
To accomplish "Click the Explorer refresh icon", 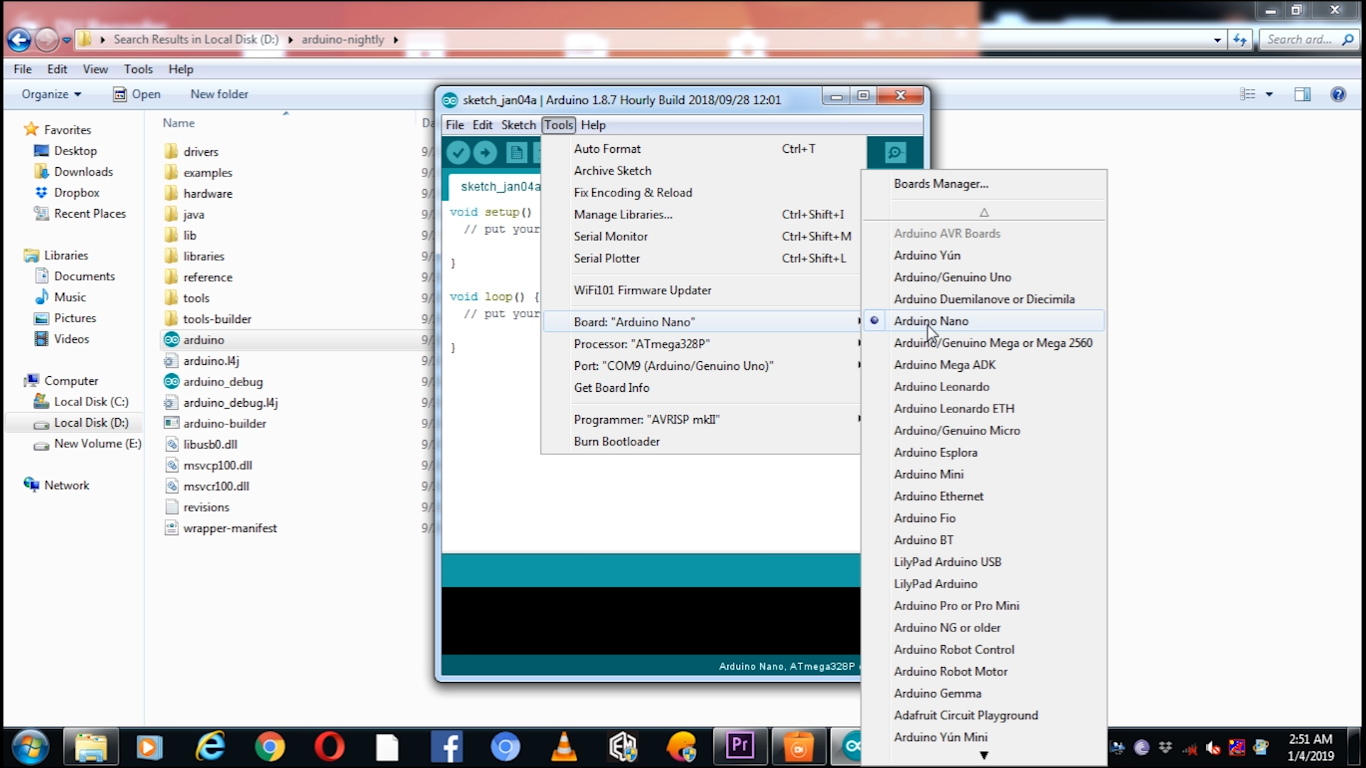I will click(x=1240, y=40).
